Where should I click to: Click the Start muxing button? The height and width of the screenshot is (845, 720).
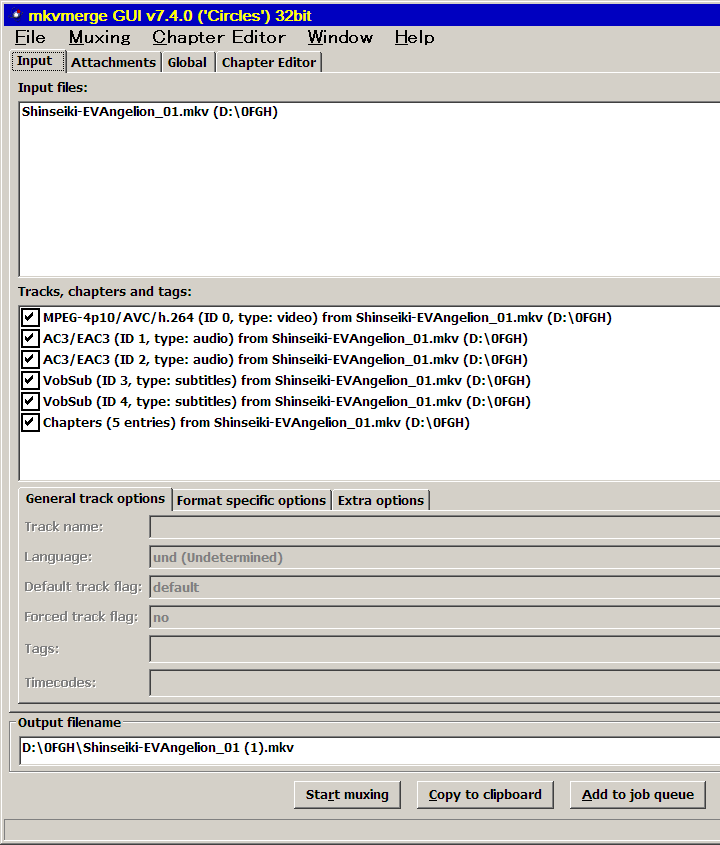tap(347, 795)
